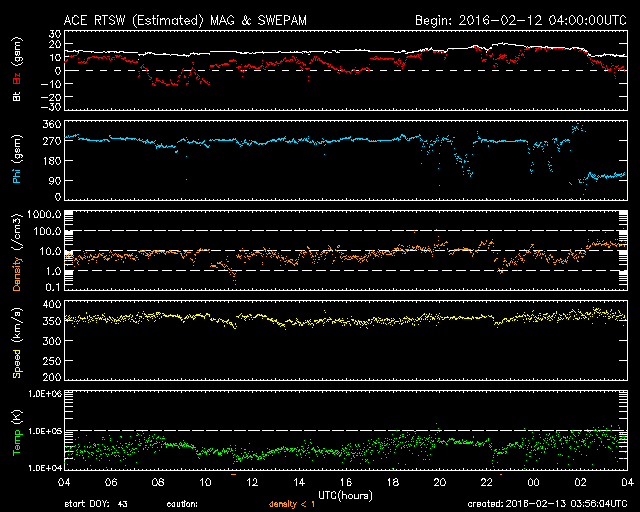Click the UTC(hours) axis title
The width and height of the screenshot is (640, 512).
[346, 494]
